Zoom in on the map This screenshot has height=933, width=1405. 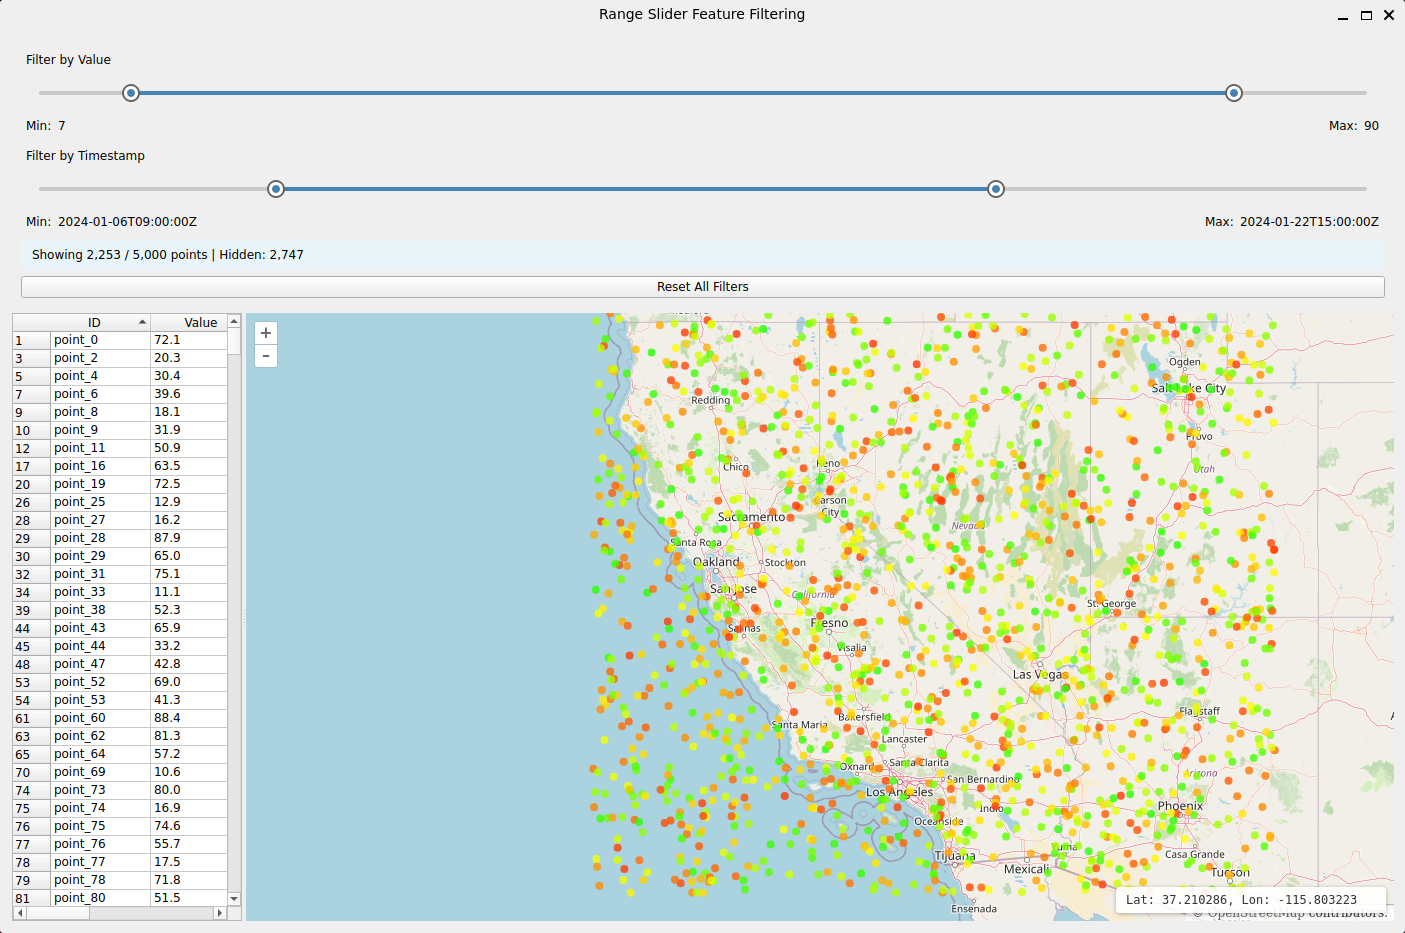point(266,333)
